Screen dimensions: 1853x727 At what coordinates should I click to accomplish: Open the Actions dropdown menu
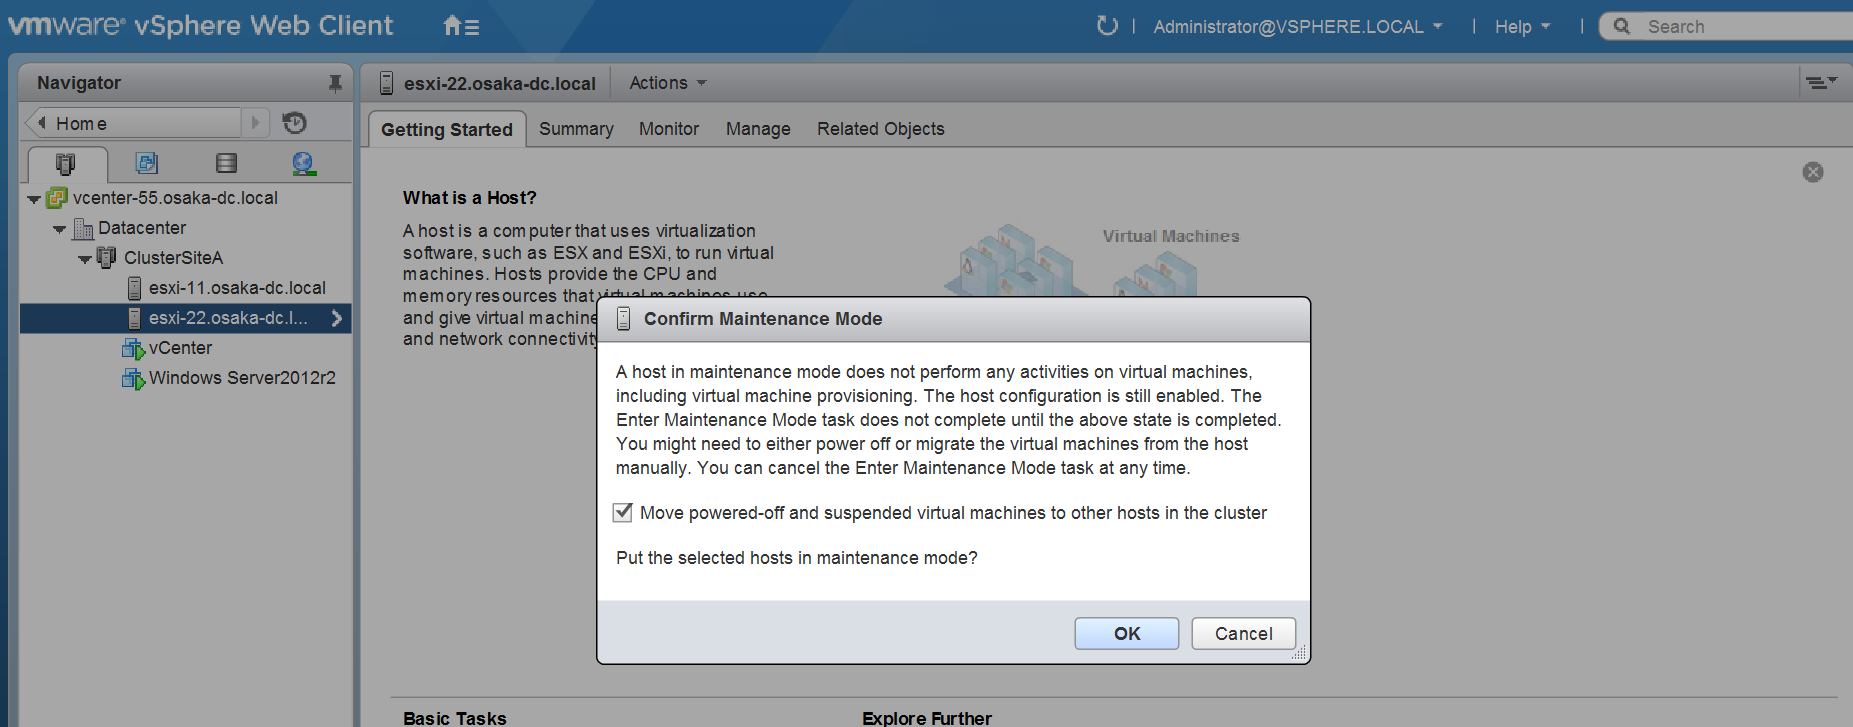click(667, 83)
